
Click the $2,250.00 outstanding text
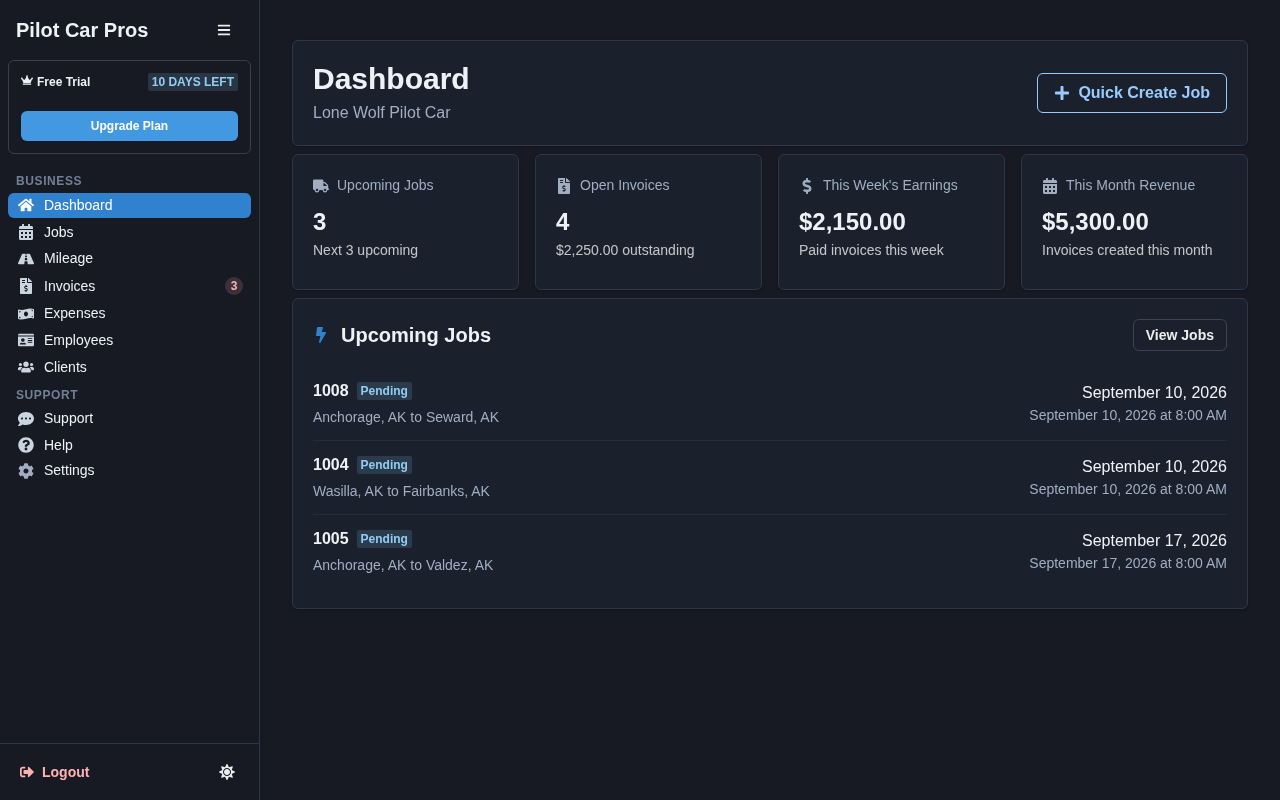coord(625,250)
